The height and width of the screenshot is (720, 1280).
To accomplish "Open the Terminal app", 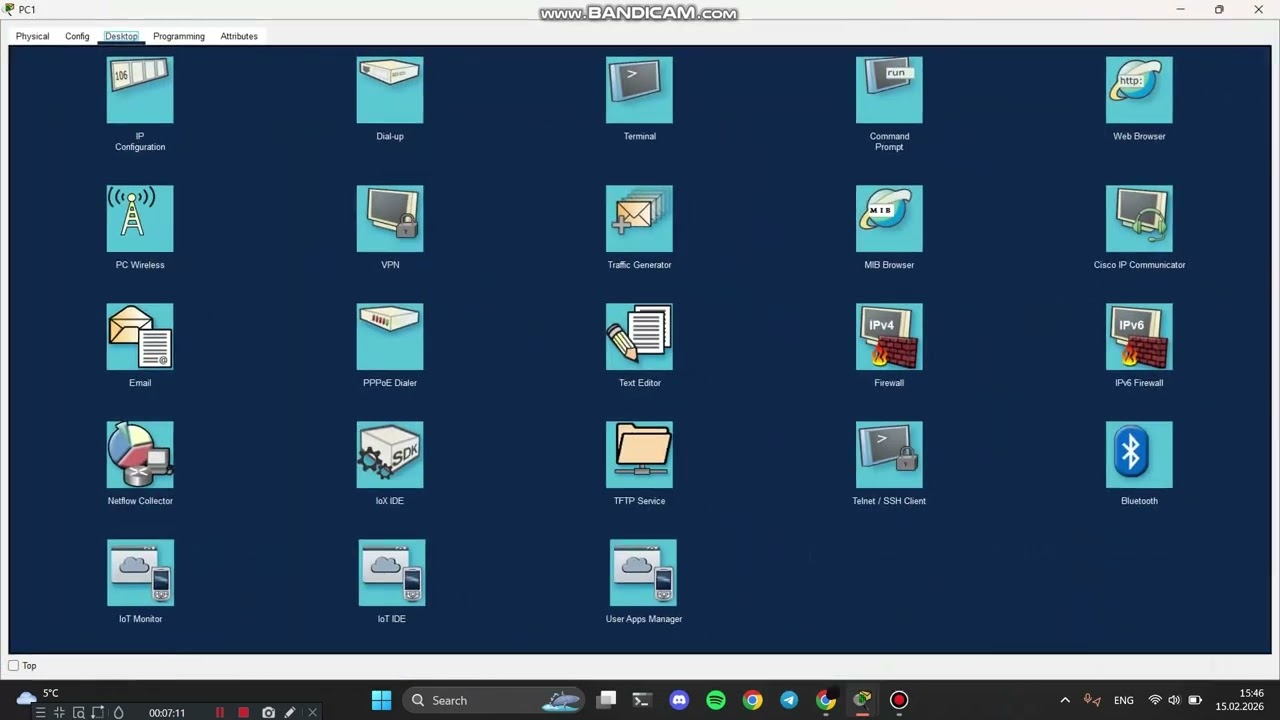I will tap(639, 90).
